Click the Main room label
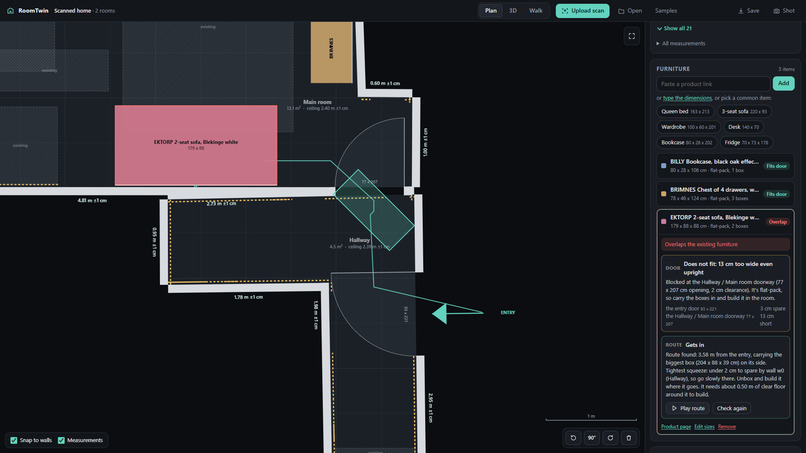The image size is (806, 453). coord(317,102)
